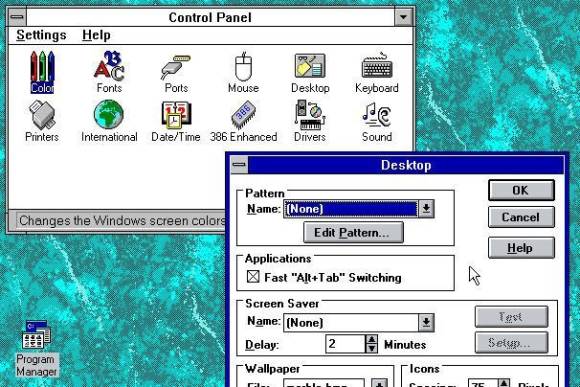Viewport: 580px width, 387px height.
Task: Increase the screen saver Delay stepper
Action: click(x=371, y=339)
